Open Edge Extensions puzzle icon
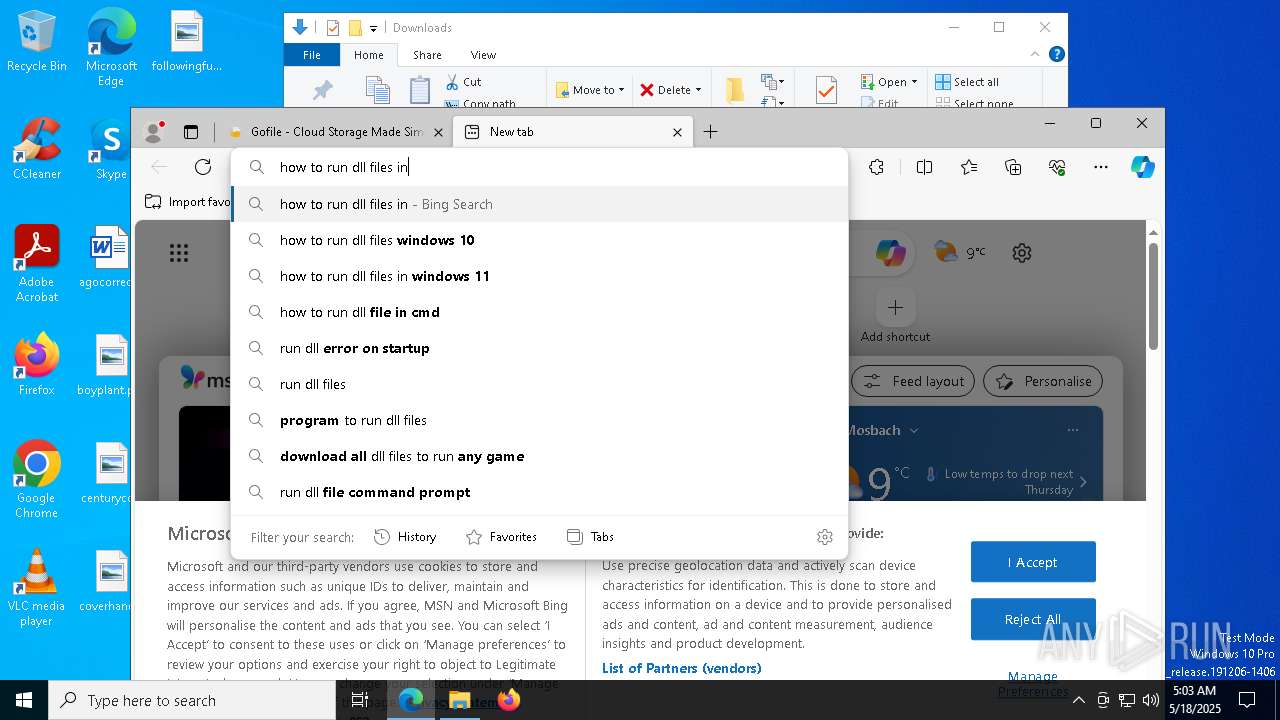1280x720 pixels. coord(876,167)
